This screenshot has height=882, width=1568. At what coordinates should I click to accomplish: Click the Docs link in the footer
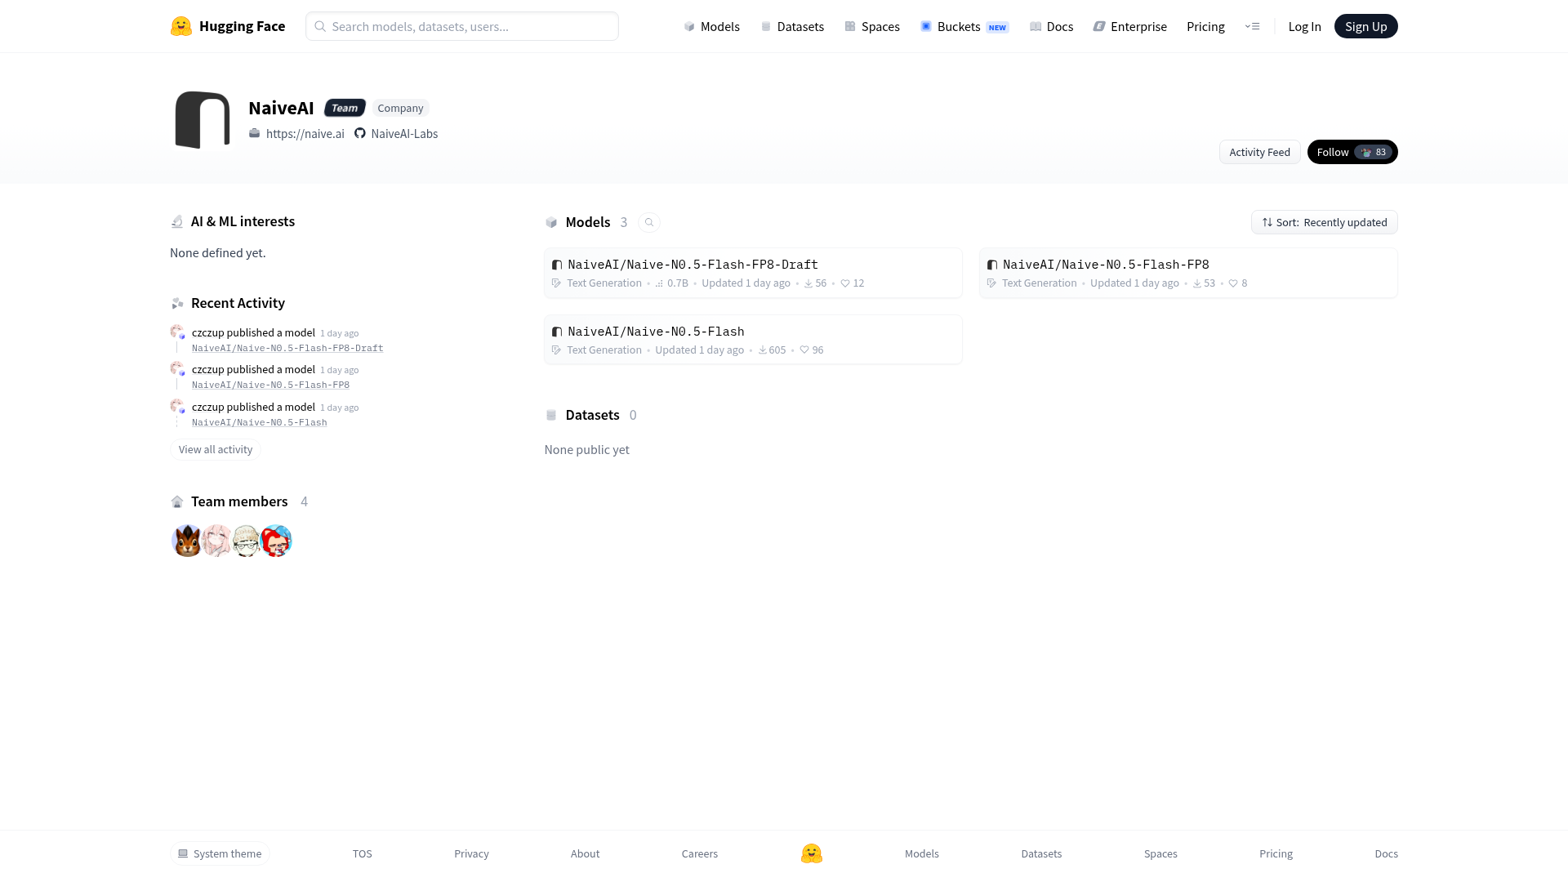pos(1386,853)
